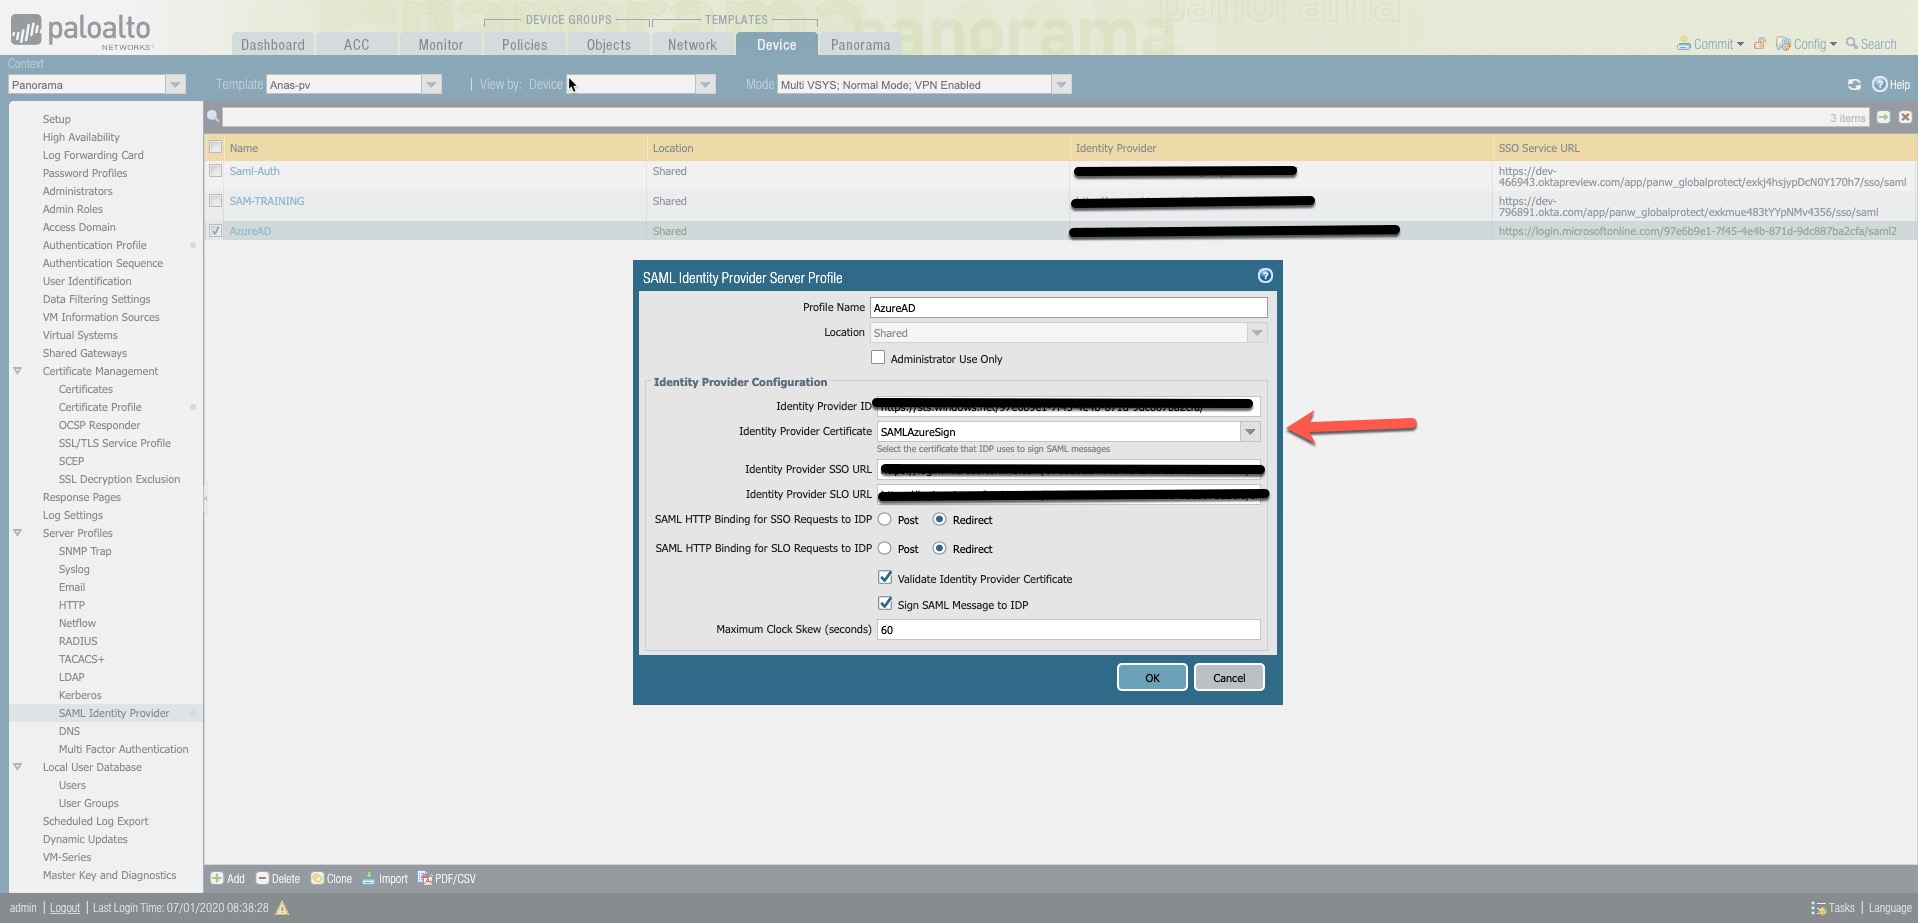Open the Mode dropdown

point(1061,85)
